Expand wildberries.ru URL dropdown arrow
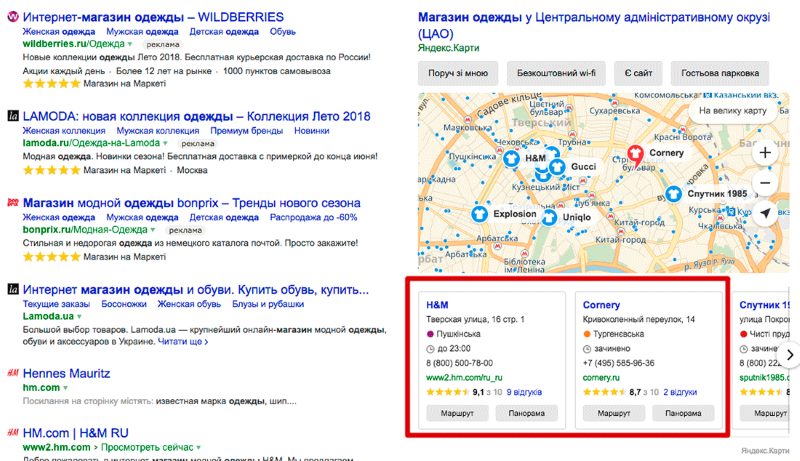The image size is (800, 461). pos(130,44)
